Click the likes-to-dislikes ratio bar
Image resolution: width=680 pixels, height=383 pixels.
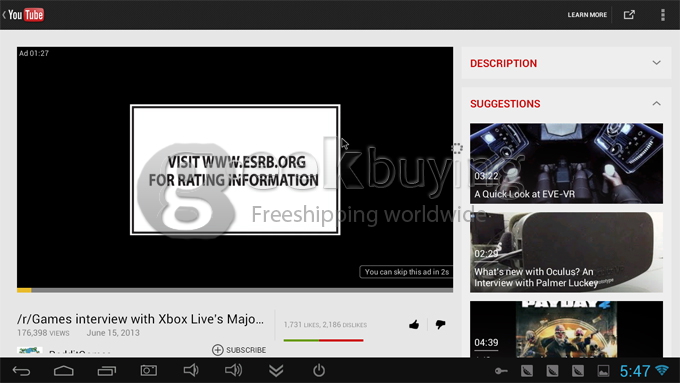[324, 340]
